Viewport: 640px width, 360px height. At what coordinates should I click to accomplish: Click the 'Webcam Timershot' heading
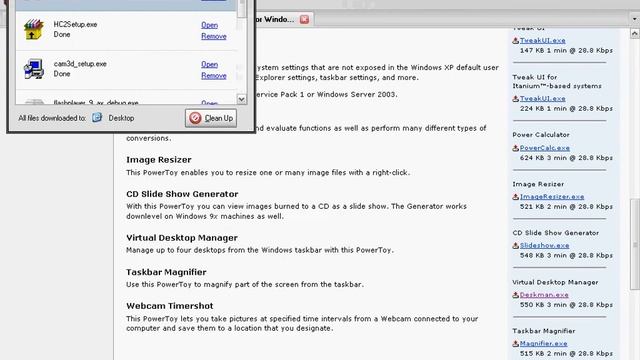[x=169, y=306]
